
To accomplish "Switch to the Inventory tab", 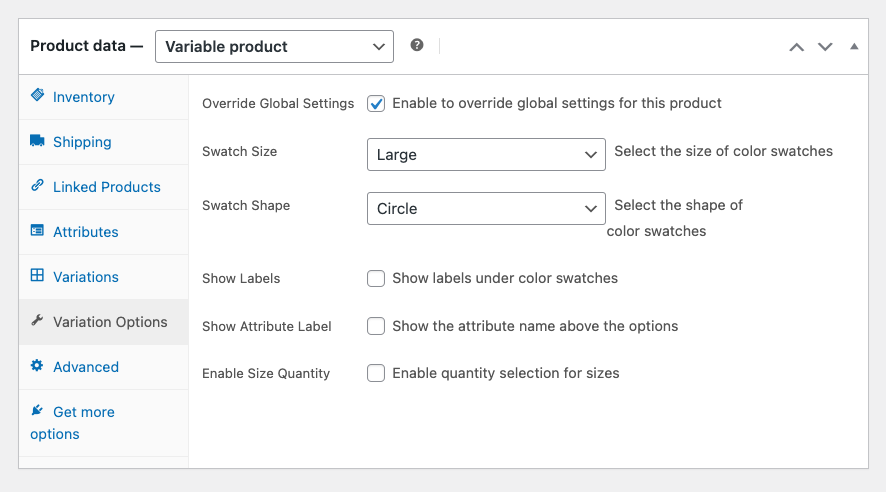I will click(x=103, y=97).
